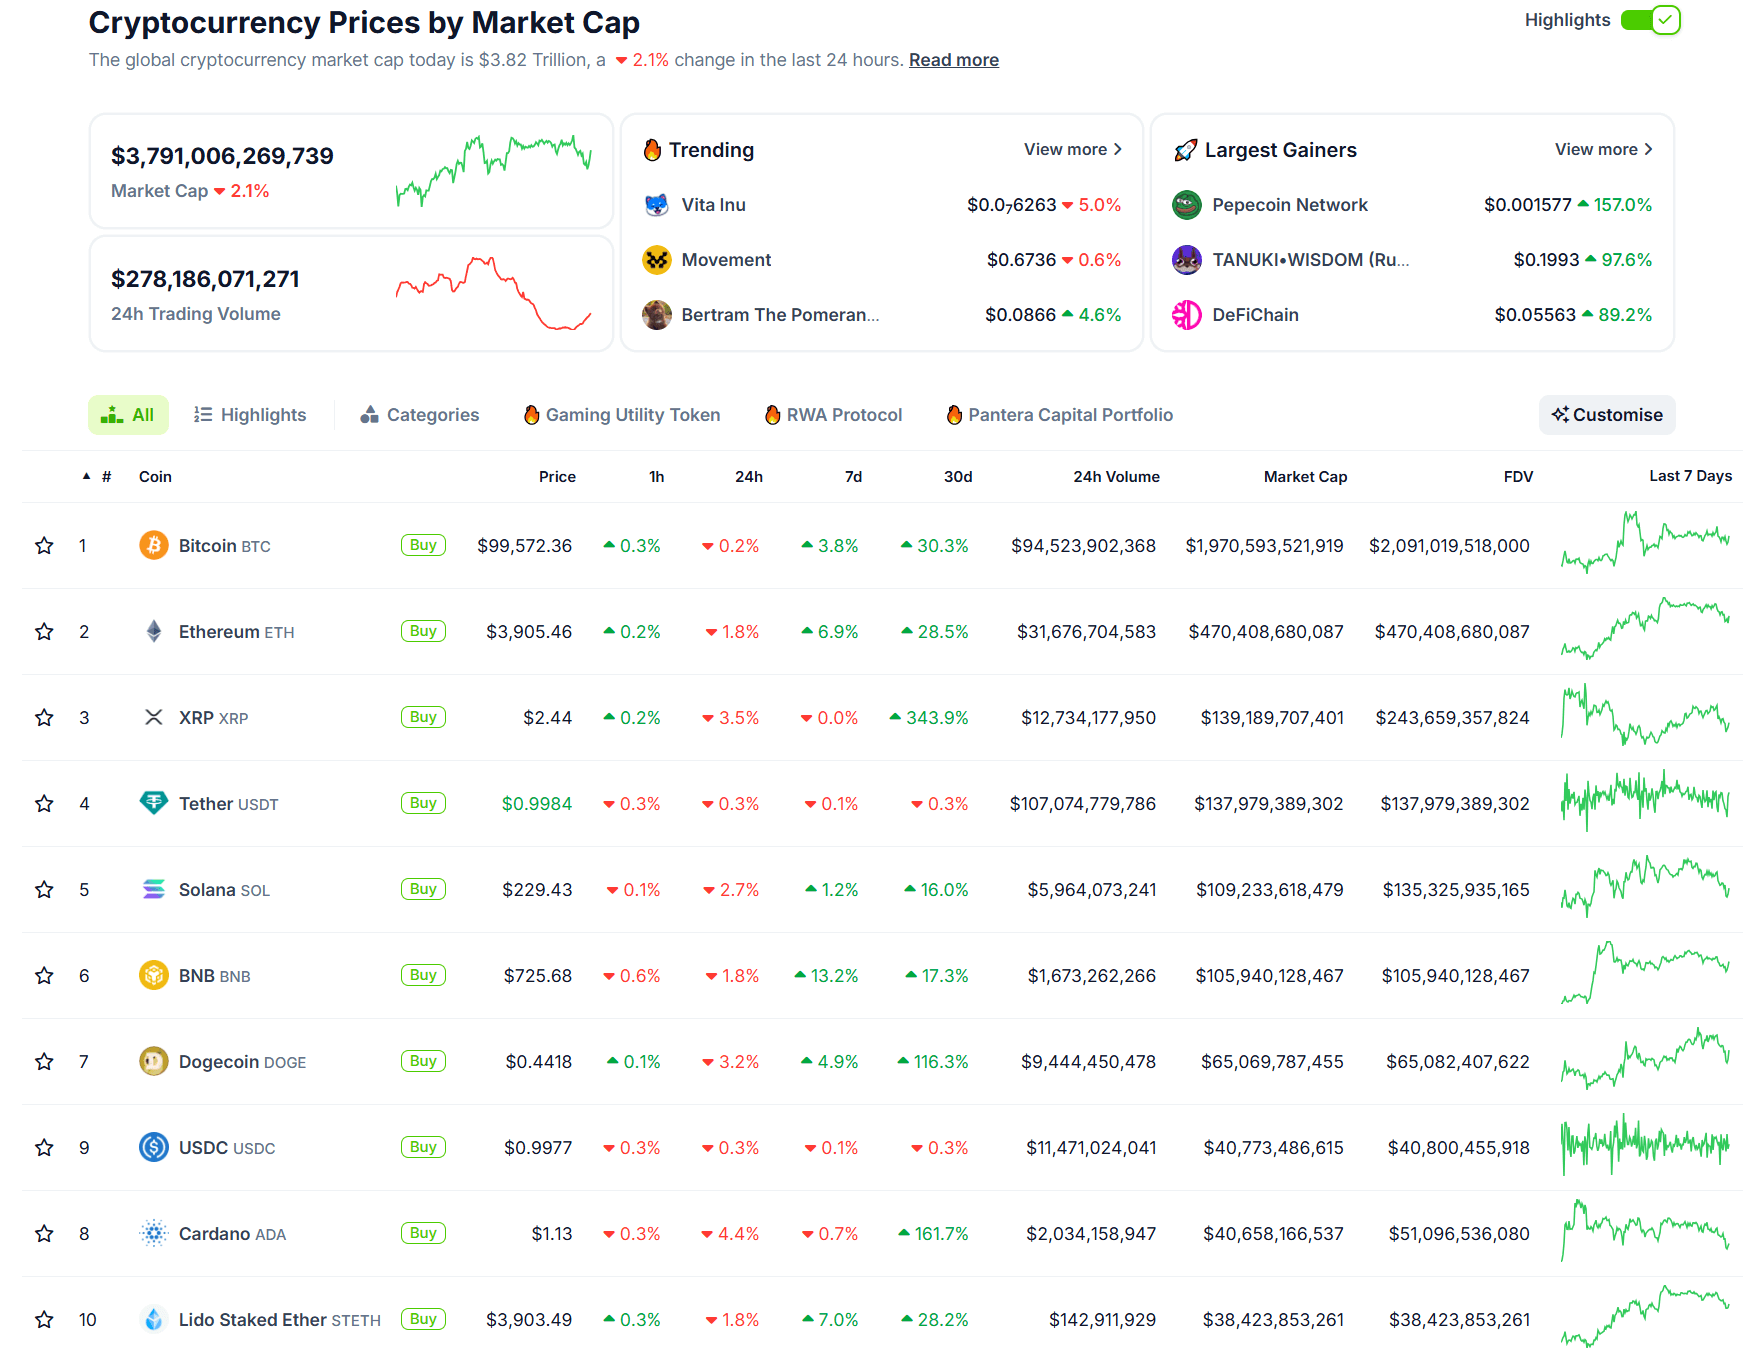Click the Bitcoin coin logo
Screen dimensions: 1755x1359
click(153, 545)
